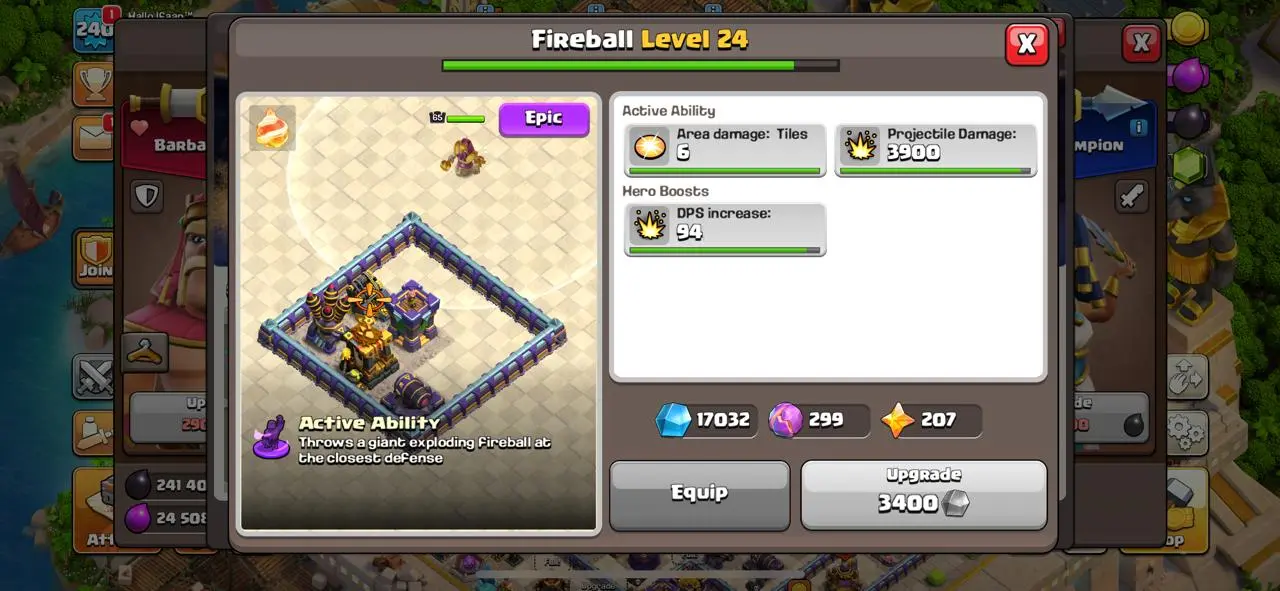Tap the Grand Warden in preview
This screenshot has width=1280, height=591.
[x=464, y=156]
